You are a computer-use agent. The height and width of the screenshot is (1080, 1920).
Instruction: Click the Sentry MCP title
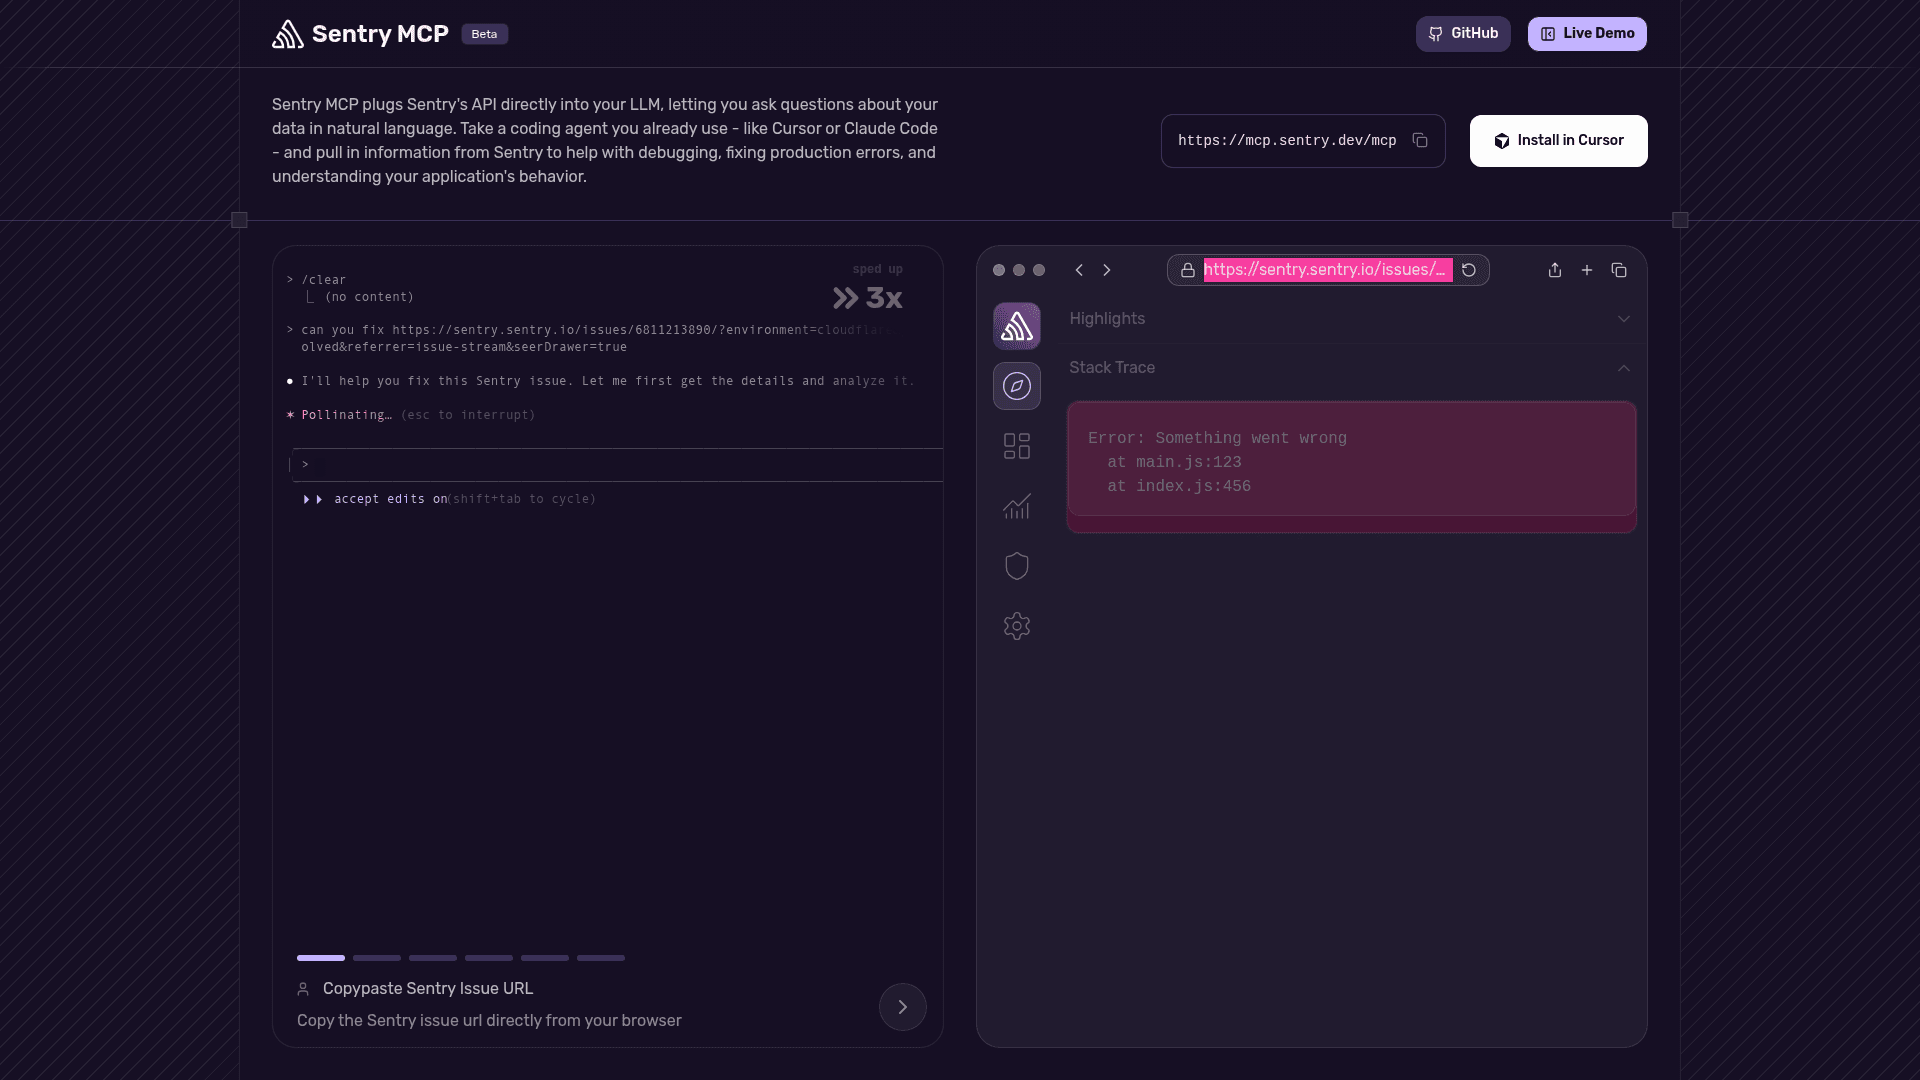tap(380, 34)
